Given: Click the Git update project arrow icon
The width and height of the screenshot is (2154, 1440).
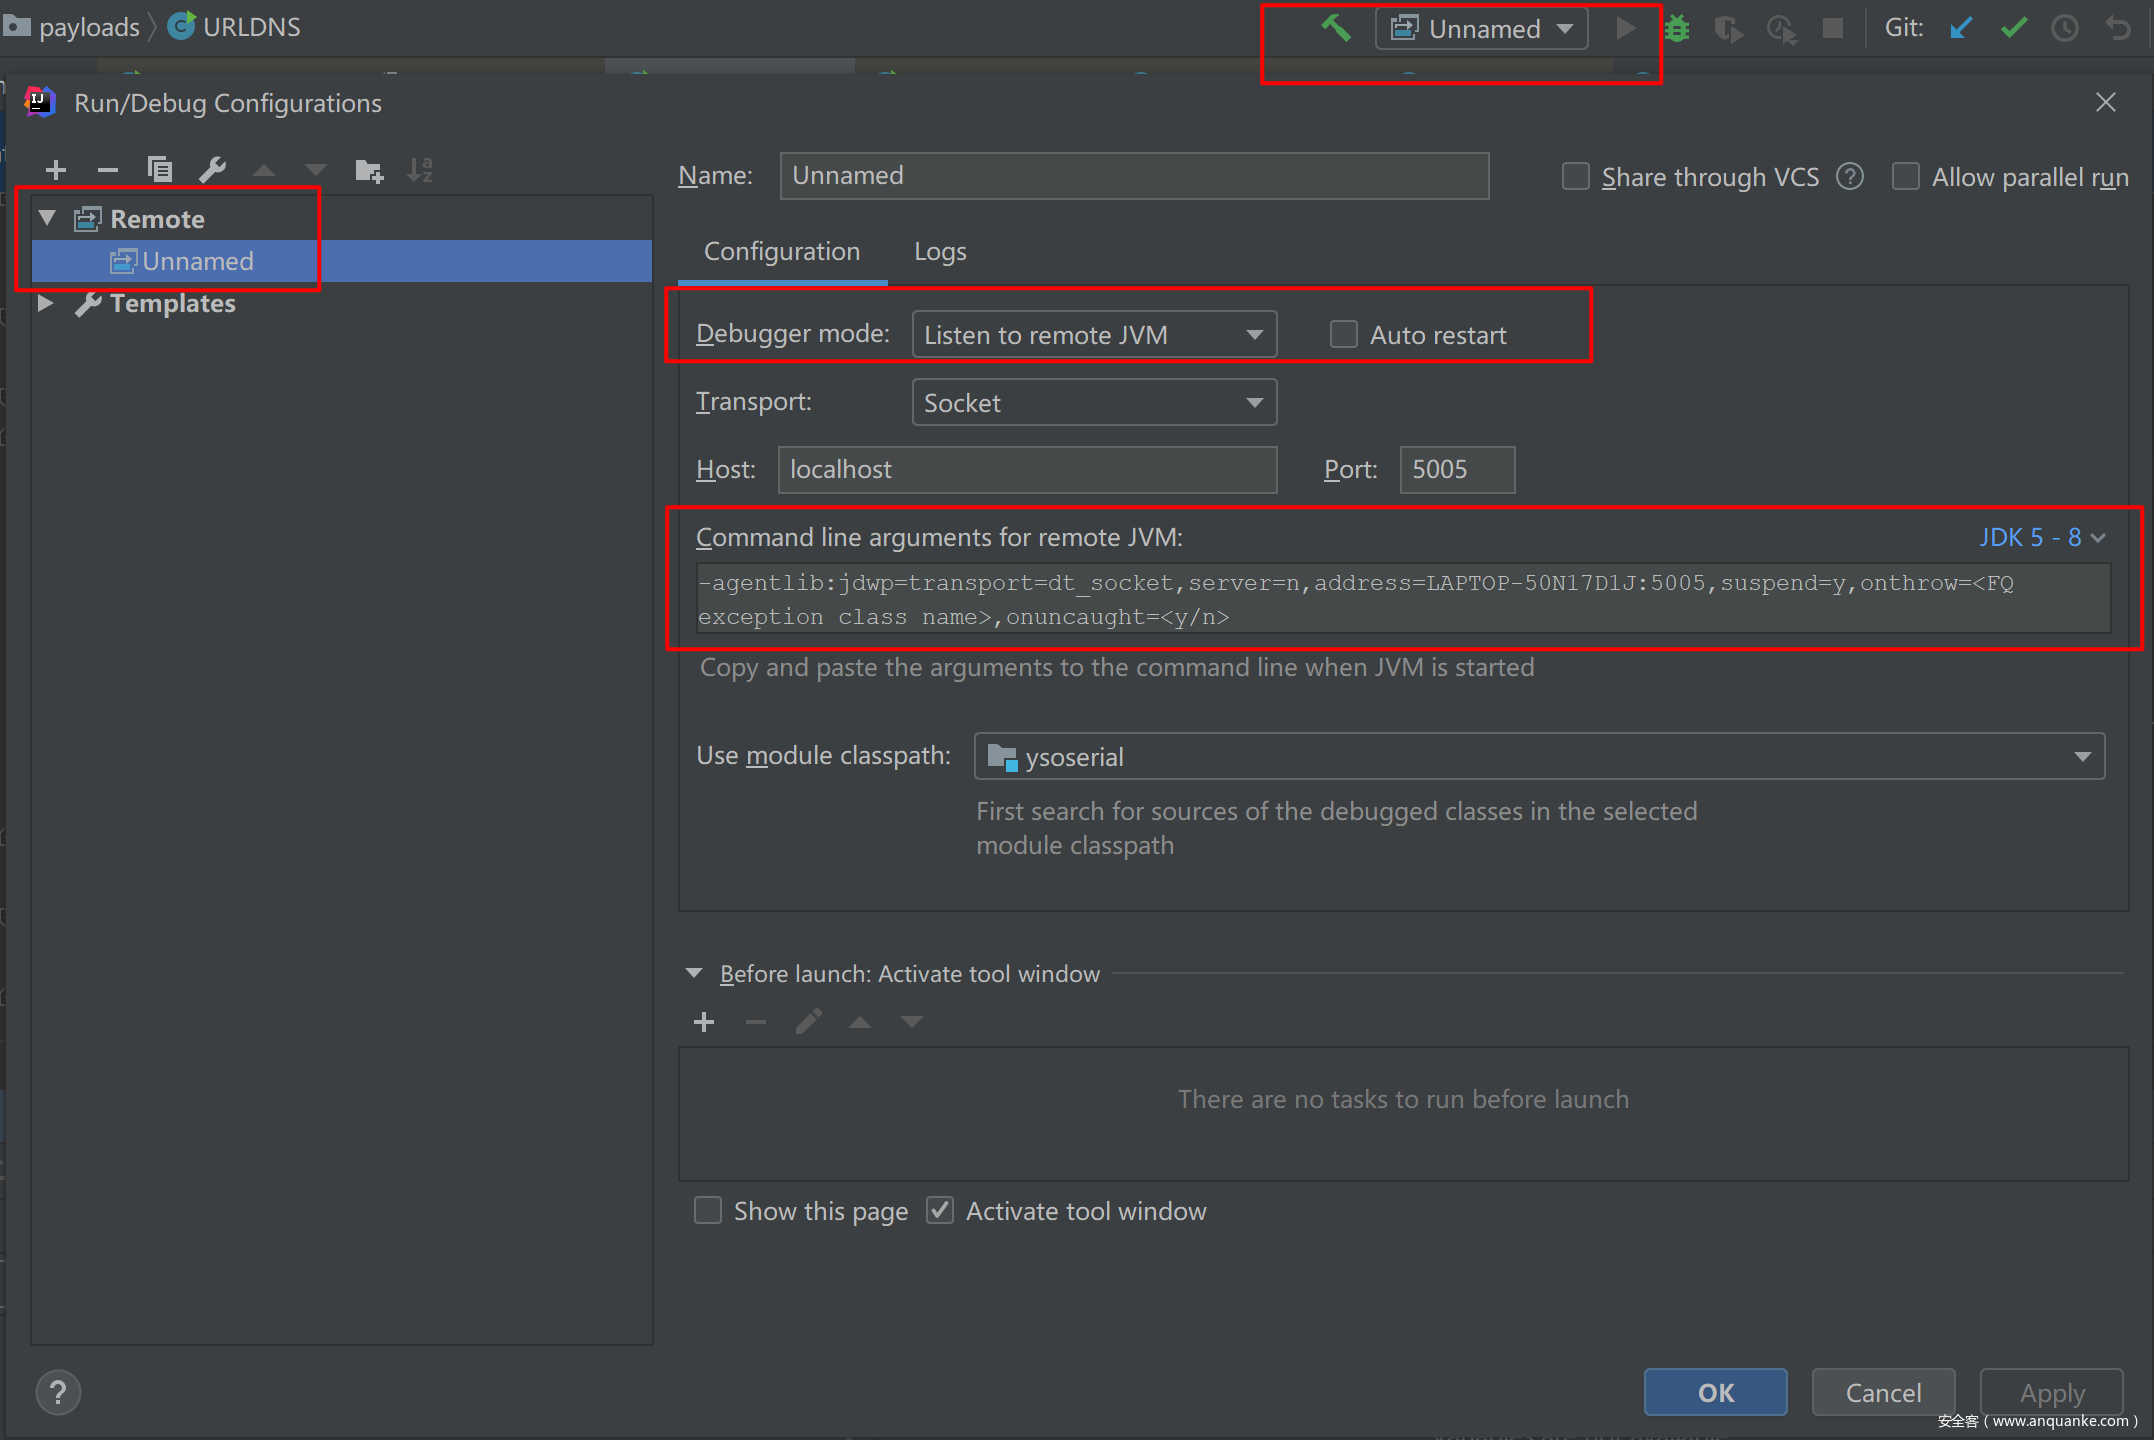Looking at the screenshot, I should click(1961, 28).
